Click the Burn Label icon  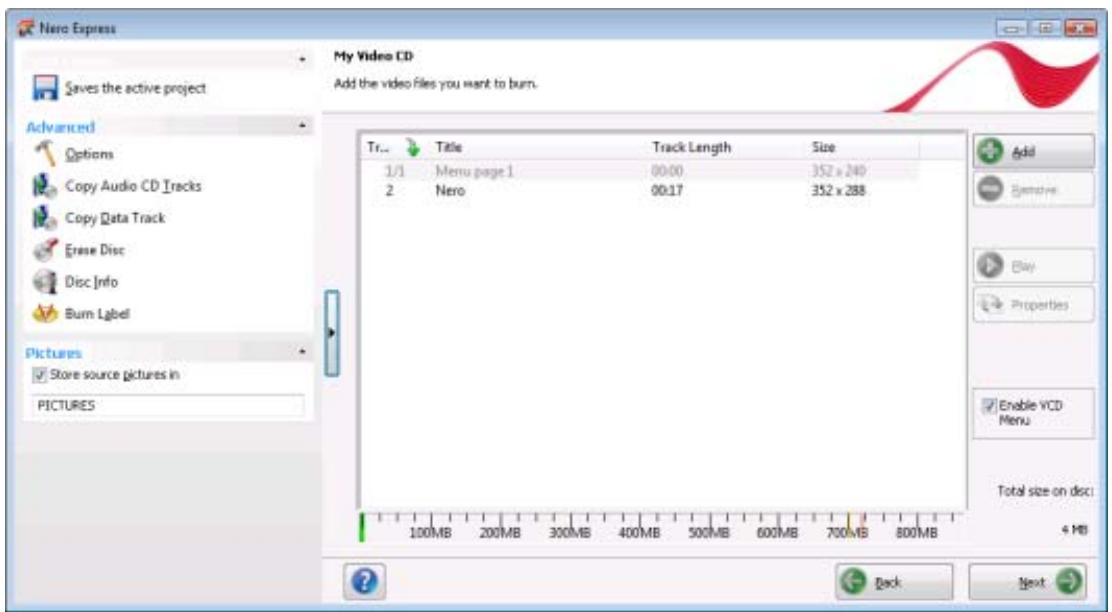click(45, 313)
